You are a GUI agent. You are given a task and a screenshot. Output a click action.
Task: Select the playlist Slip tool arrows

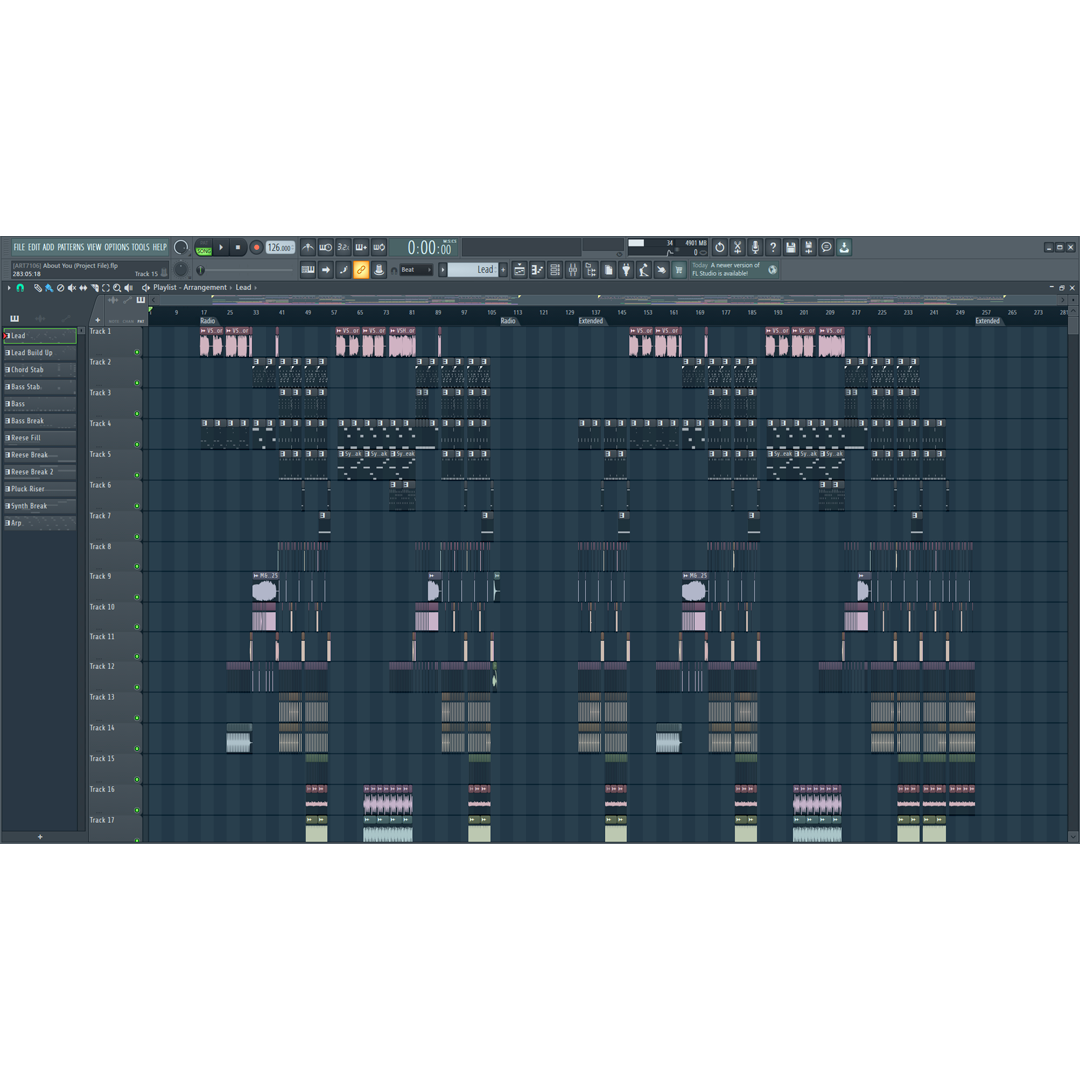click(x=83, y=288)
